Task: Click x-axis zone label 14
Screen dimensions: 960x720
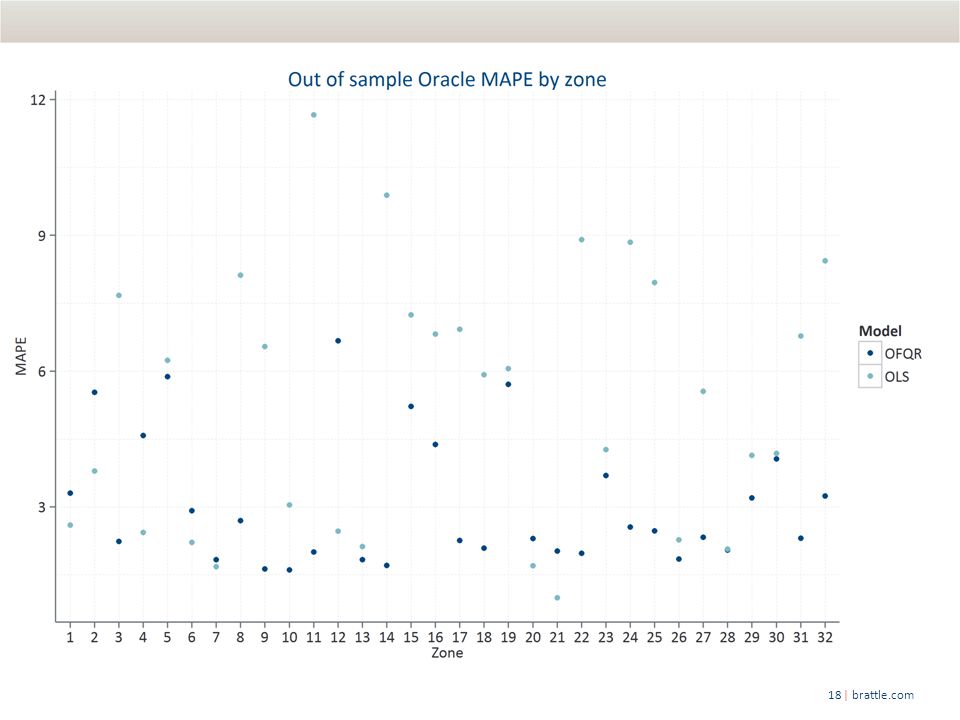Action: [386, 637]
